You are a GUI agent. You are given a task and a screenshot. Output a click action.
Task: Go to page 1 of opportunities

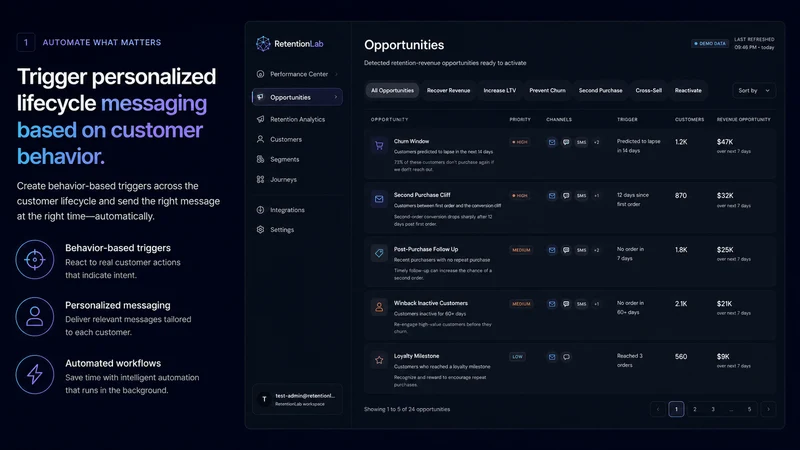pos(676,409)
